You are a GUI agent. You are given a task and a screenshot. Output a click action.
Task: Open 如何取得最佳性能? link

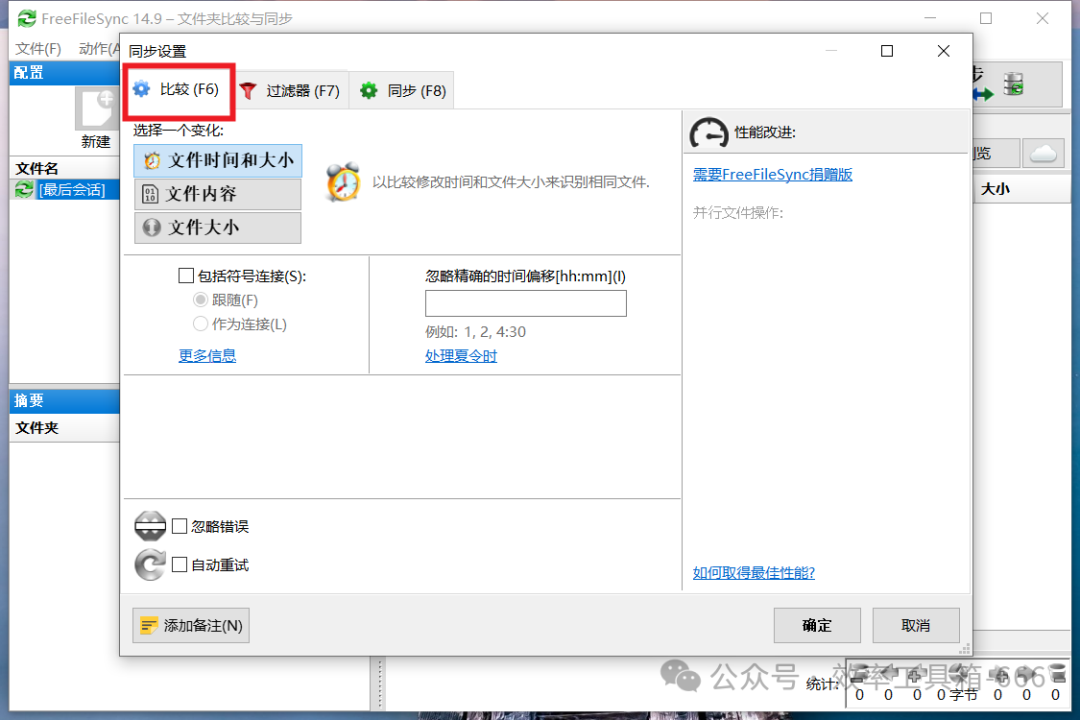(754, 573)
